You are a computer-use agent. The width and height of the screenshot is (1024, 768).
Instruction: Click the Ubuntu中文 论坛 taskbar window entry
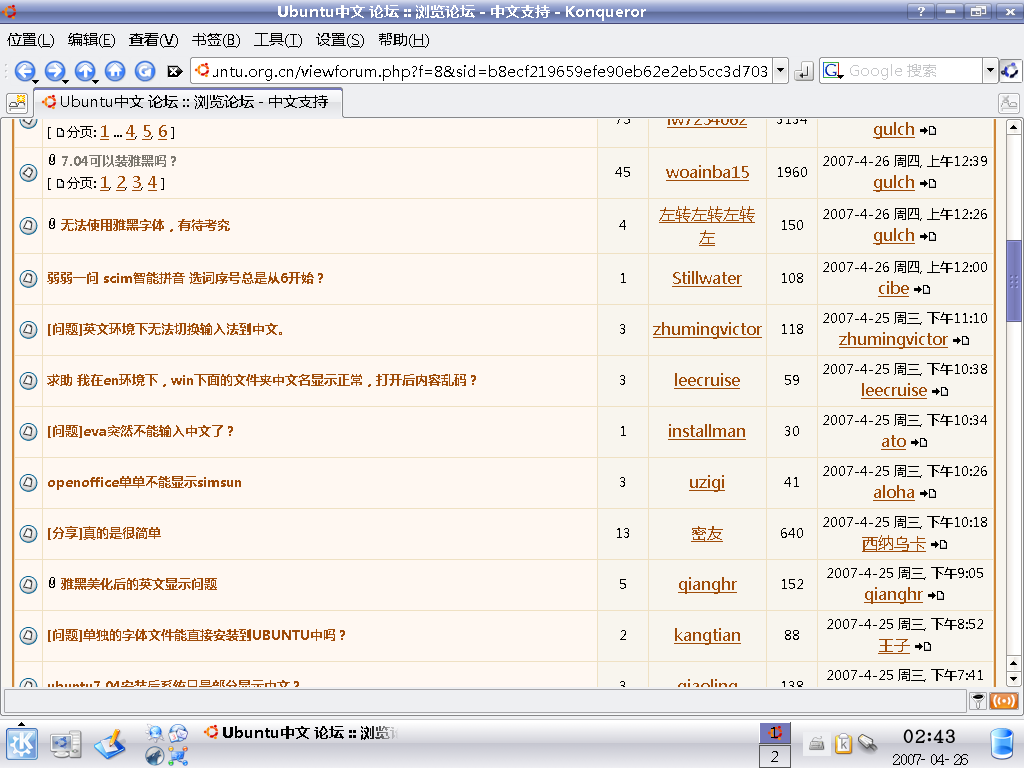tap(300, 733)
